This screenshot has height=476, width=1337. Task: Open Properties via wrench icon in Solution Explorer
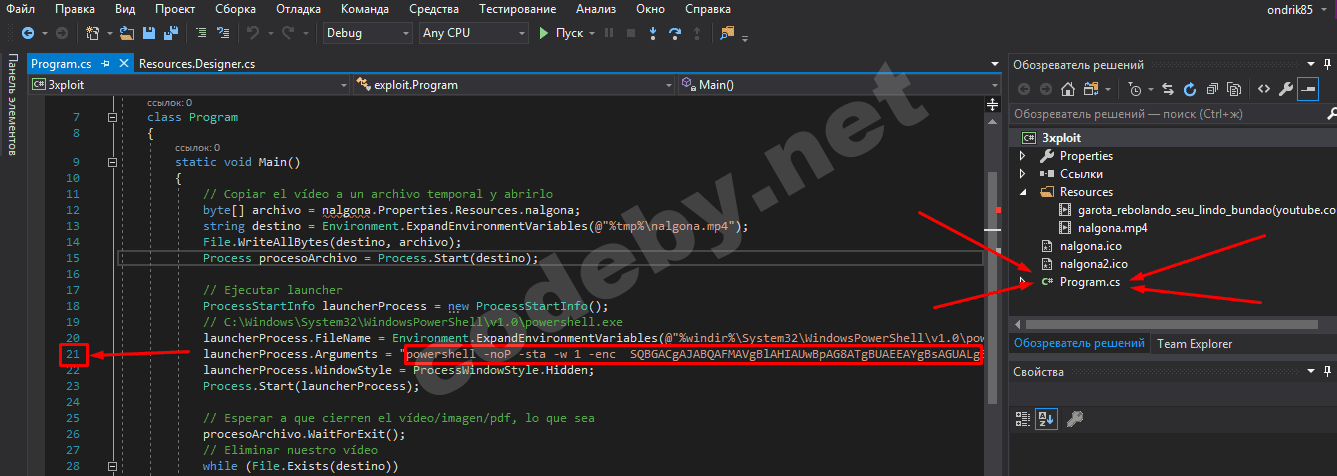[x=1286, y=88]
